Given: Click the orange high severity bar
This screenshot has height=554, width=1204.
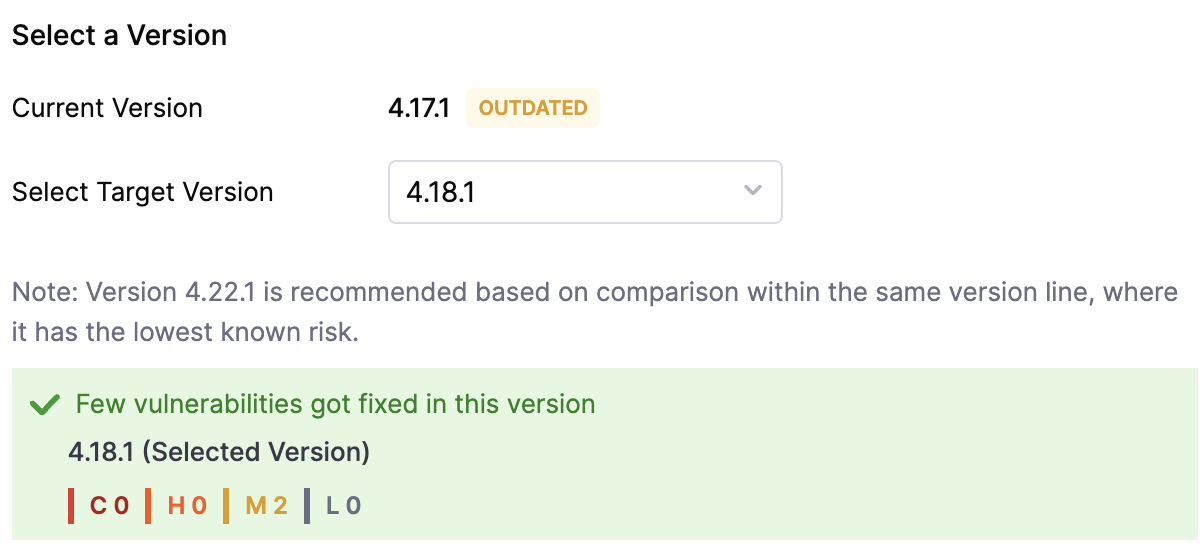Looking at the screenshot, I should click(x=148, y=506).
